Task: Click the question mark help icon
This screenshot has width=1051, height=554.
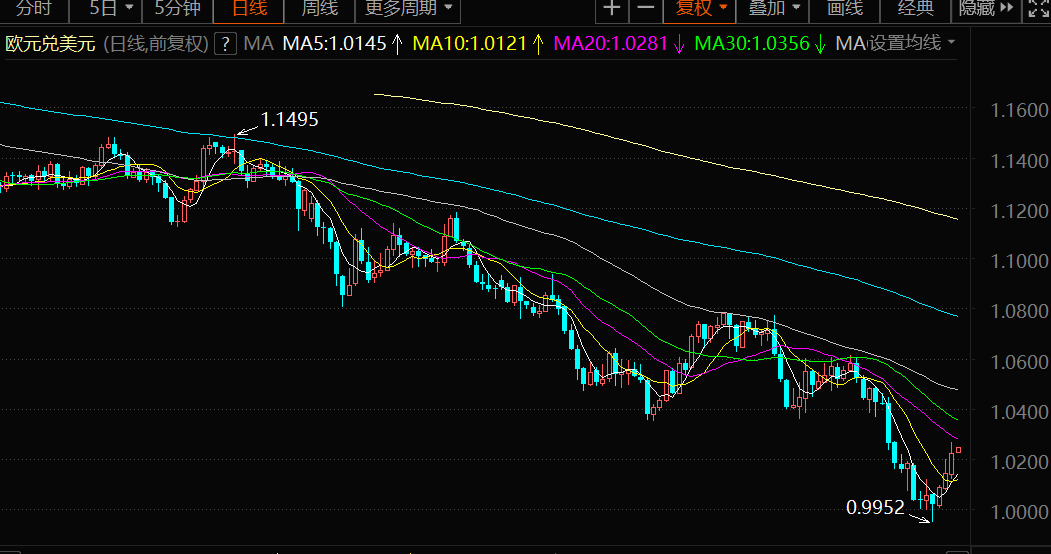Action: (226, 44)
